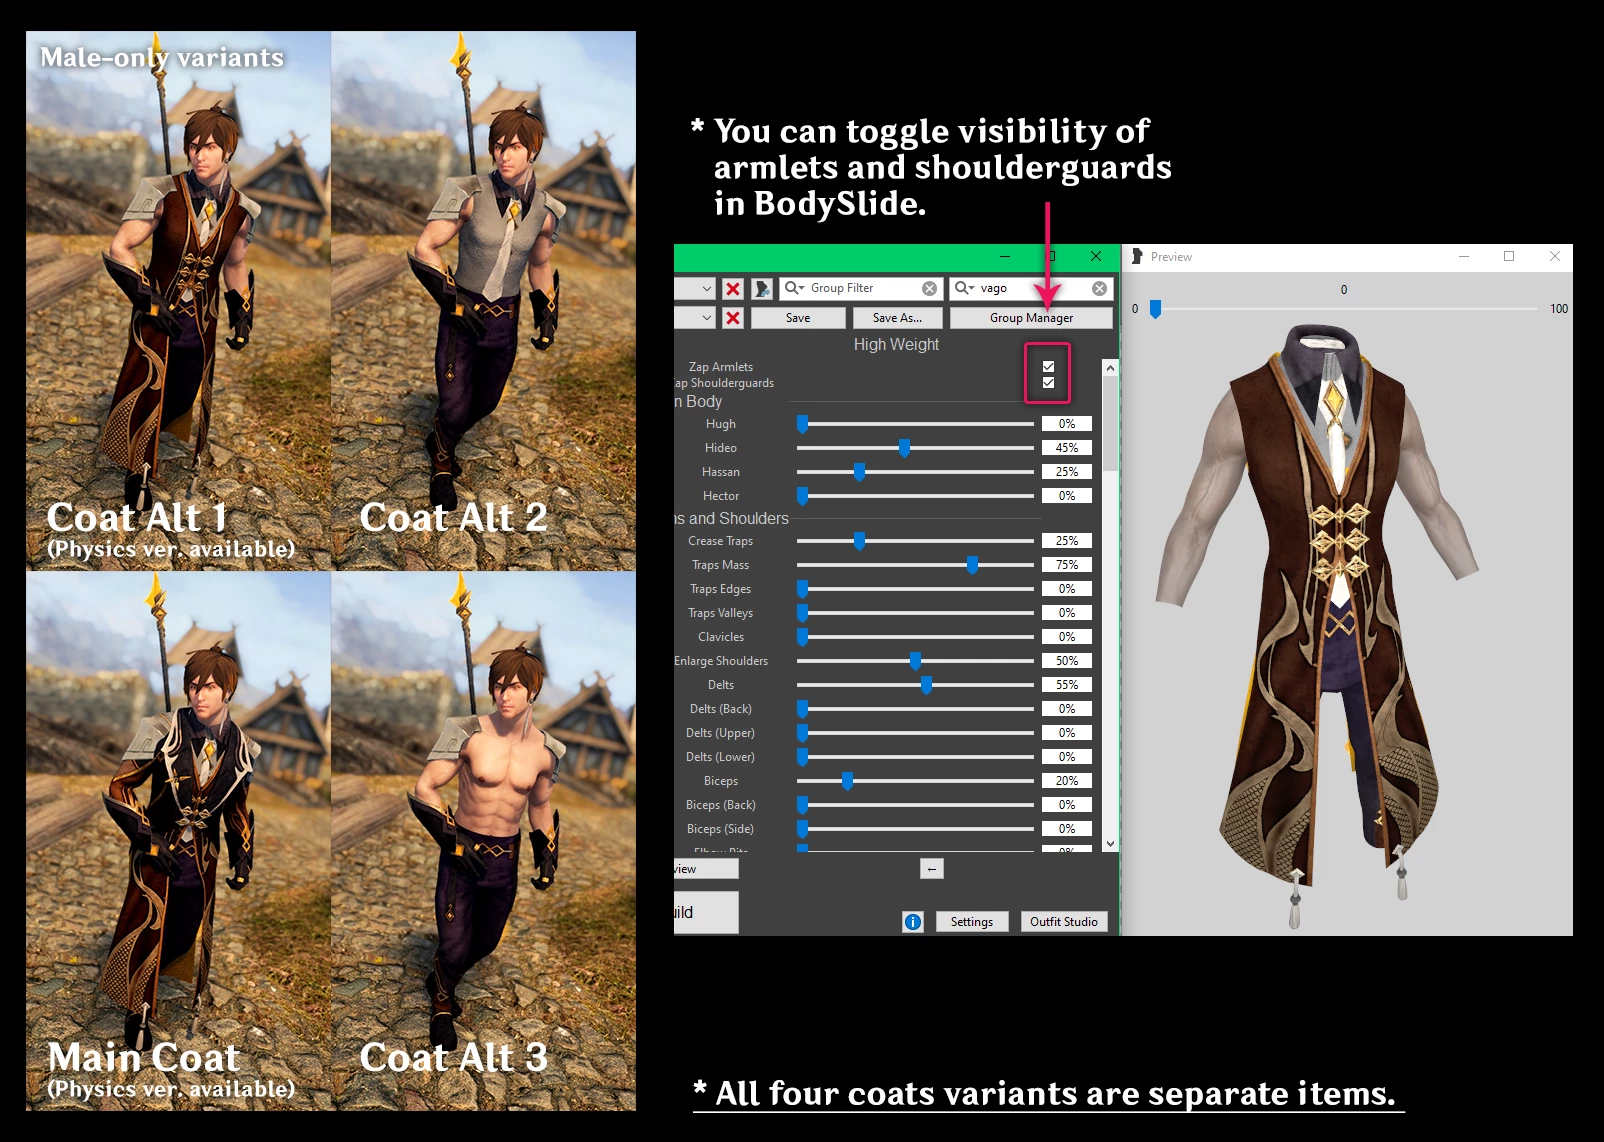Click the red X delete icon beside Save
The image size is (1604, 1142).
click(733, 317)
